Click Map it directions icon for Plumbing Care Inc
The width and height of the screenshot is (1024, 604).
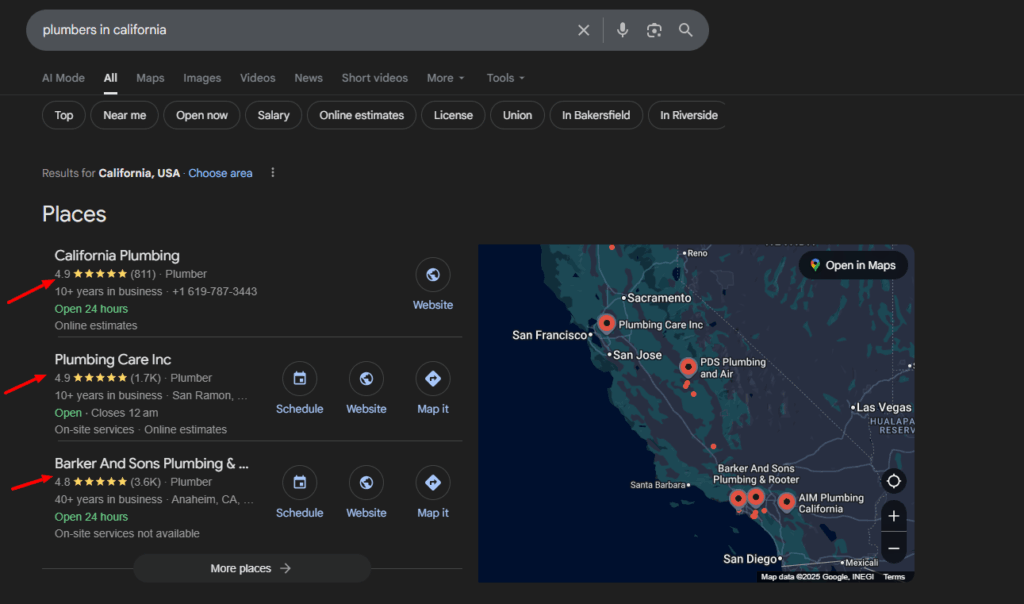432,379
